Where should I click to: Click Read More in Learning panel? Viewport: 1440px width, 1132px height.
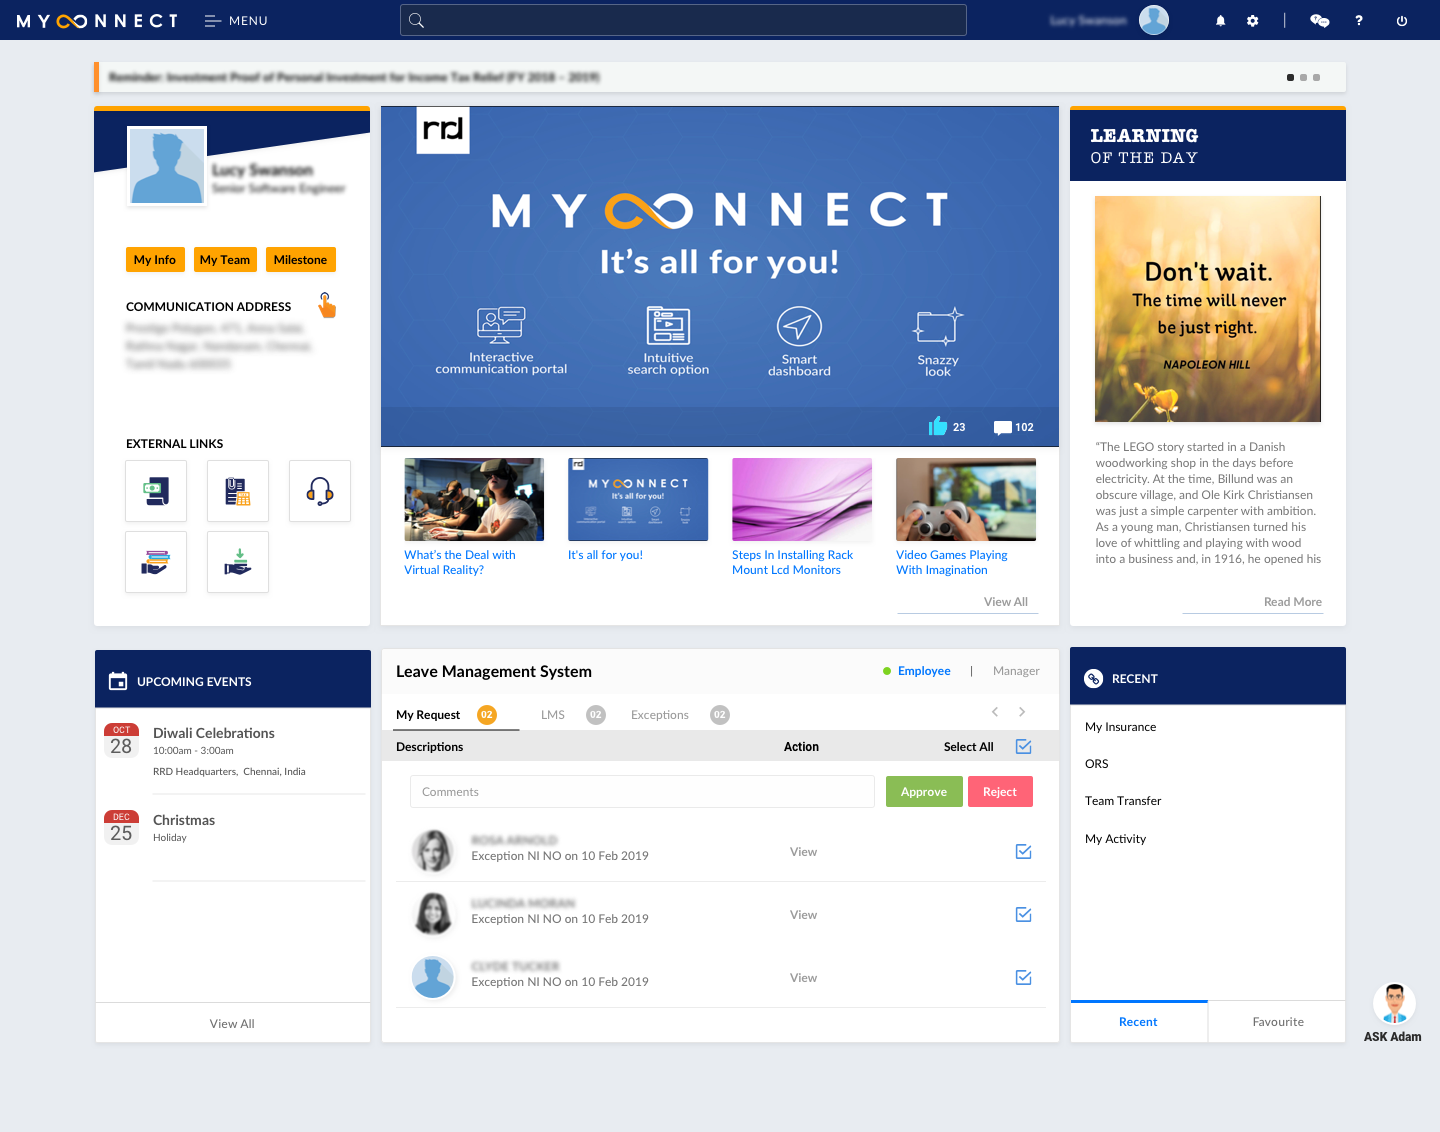[x=1293, y=602]
